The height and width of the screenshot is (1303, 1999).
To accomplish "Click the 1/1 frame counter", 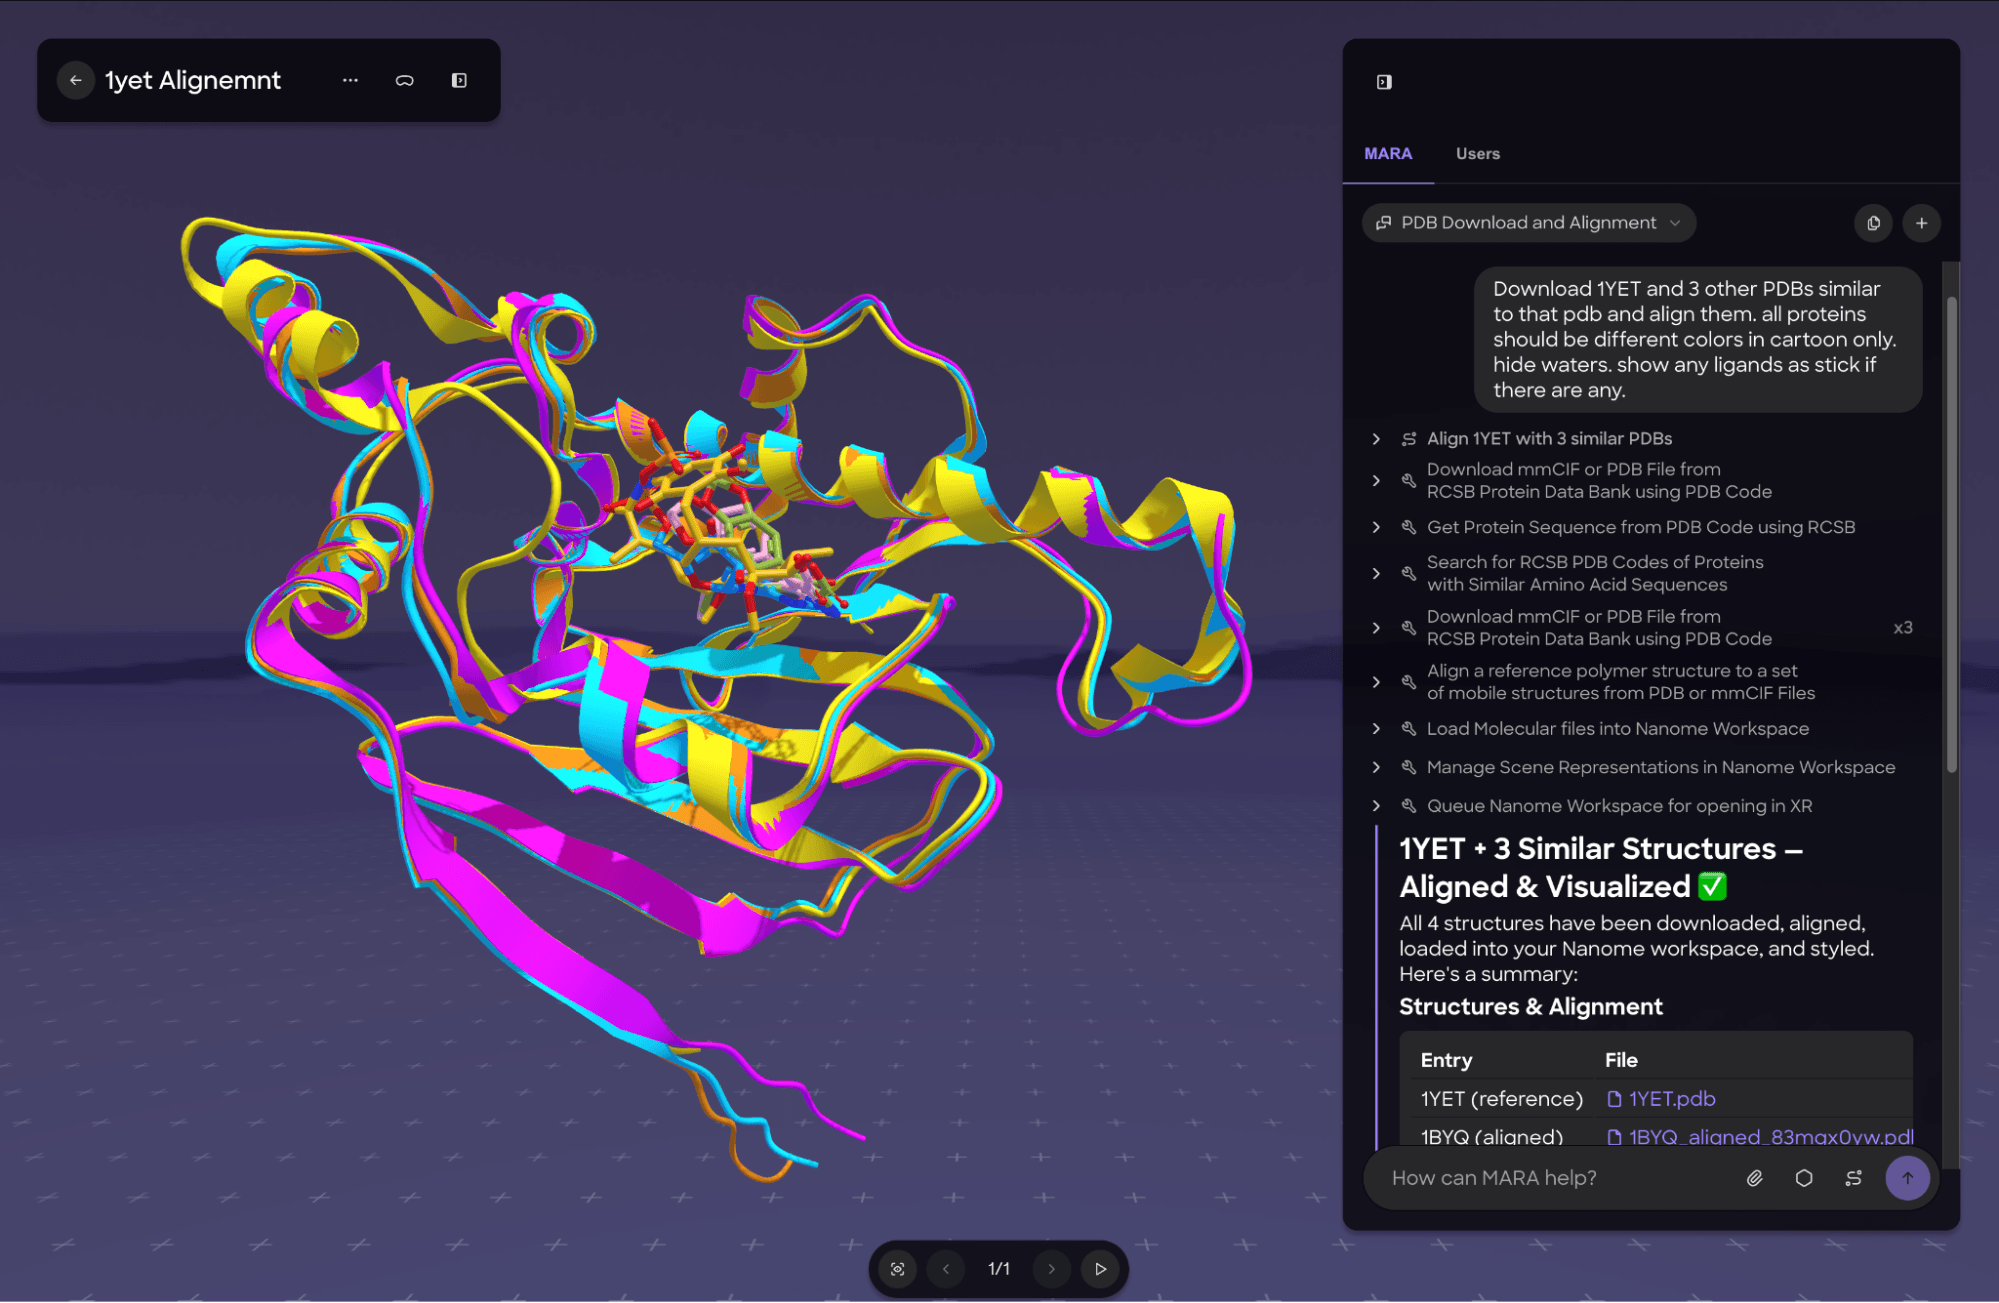I will pyautogui.click(x=998, y=1269).
